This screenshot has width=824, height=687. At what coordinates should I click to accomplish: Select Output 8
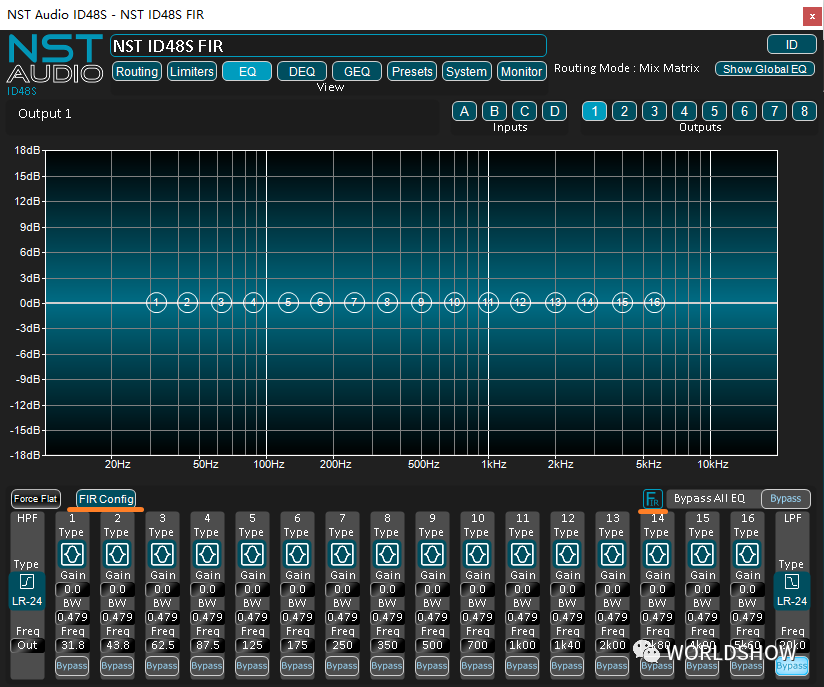(x=805, y=111)
